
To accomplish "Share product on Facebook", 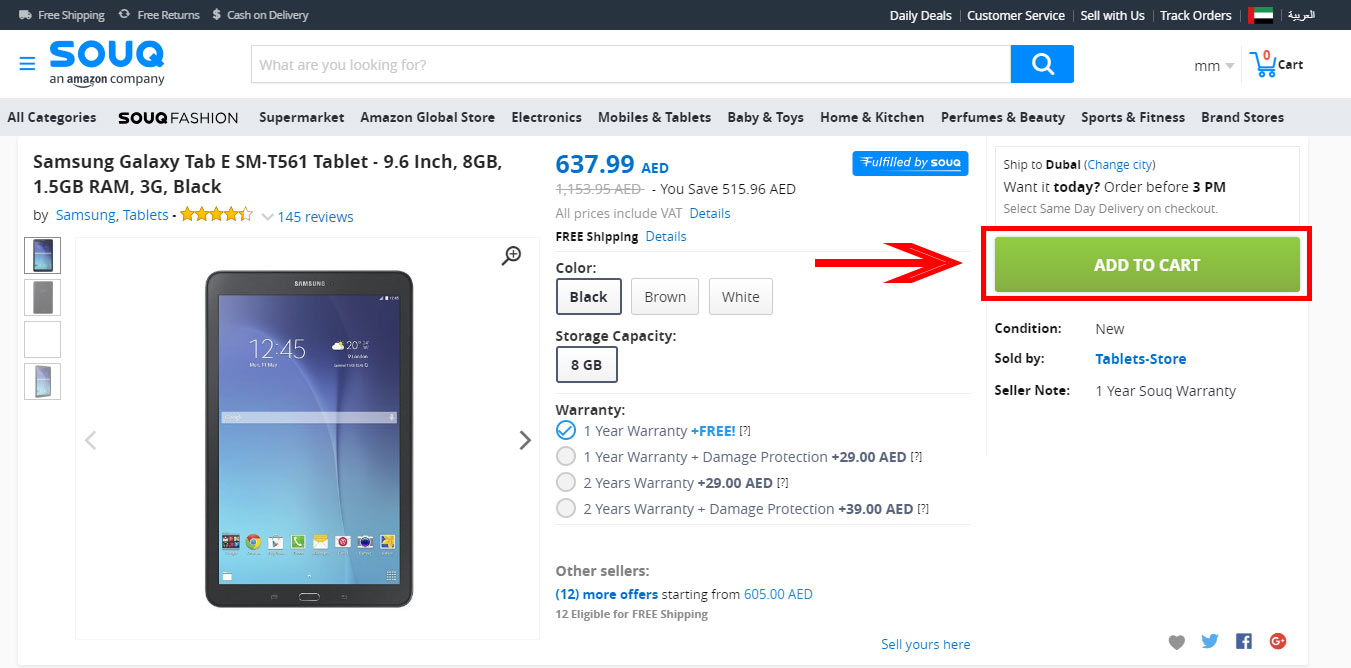I will point(1244,642).
